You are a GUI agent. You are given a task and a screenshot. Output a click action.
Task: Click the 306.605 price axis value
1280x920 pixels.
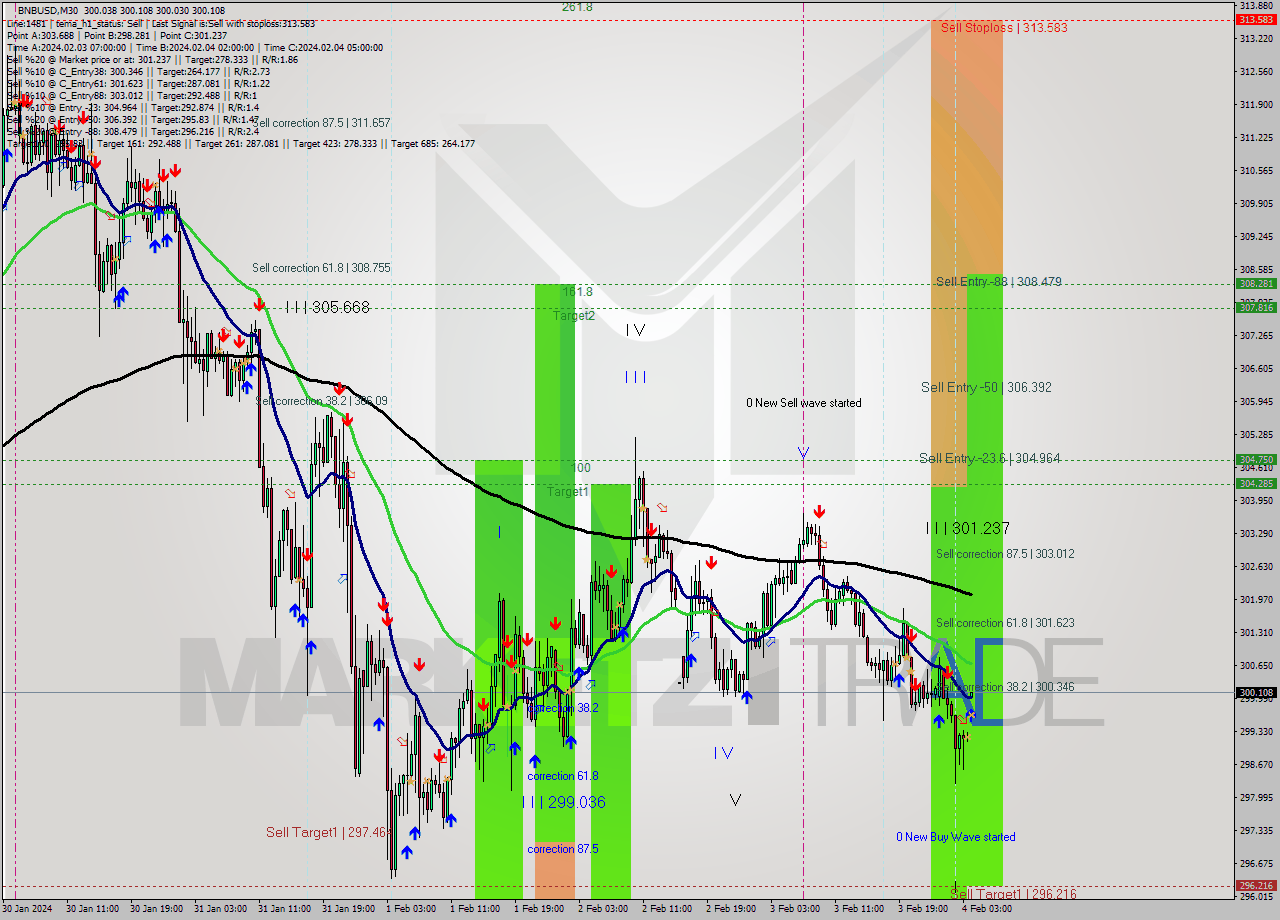(1255, 369)
